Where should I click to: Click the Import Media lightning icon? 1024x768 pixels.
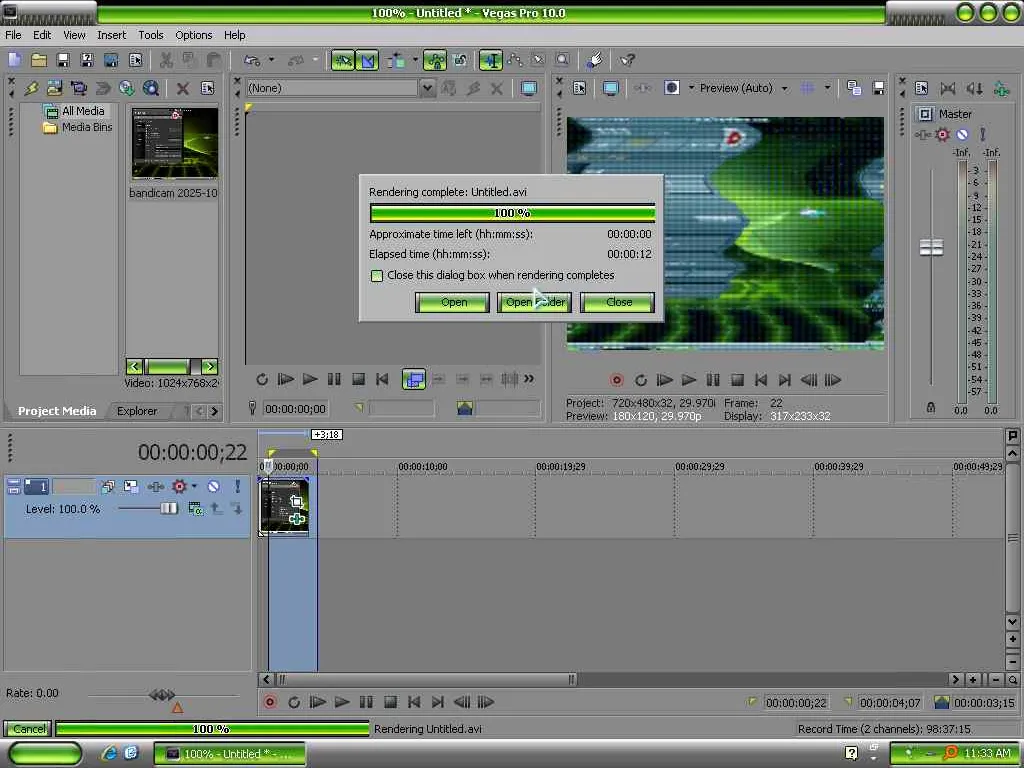pos(32,88)
